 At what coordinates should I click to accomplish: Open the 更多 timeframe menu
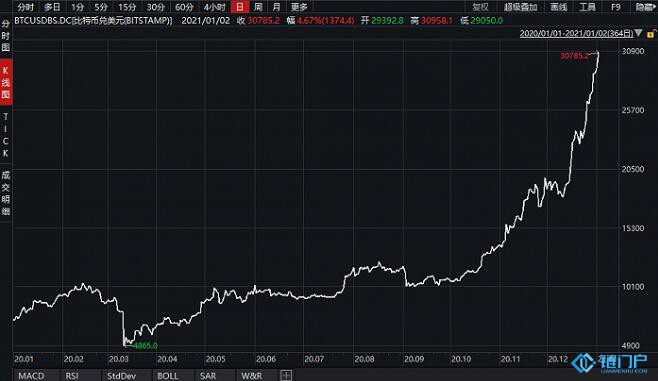click(299, 7)
